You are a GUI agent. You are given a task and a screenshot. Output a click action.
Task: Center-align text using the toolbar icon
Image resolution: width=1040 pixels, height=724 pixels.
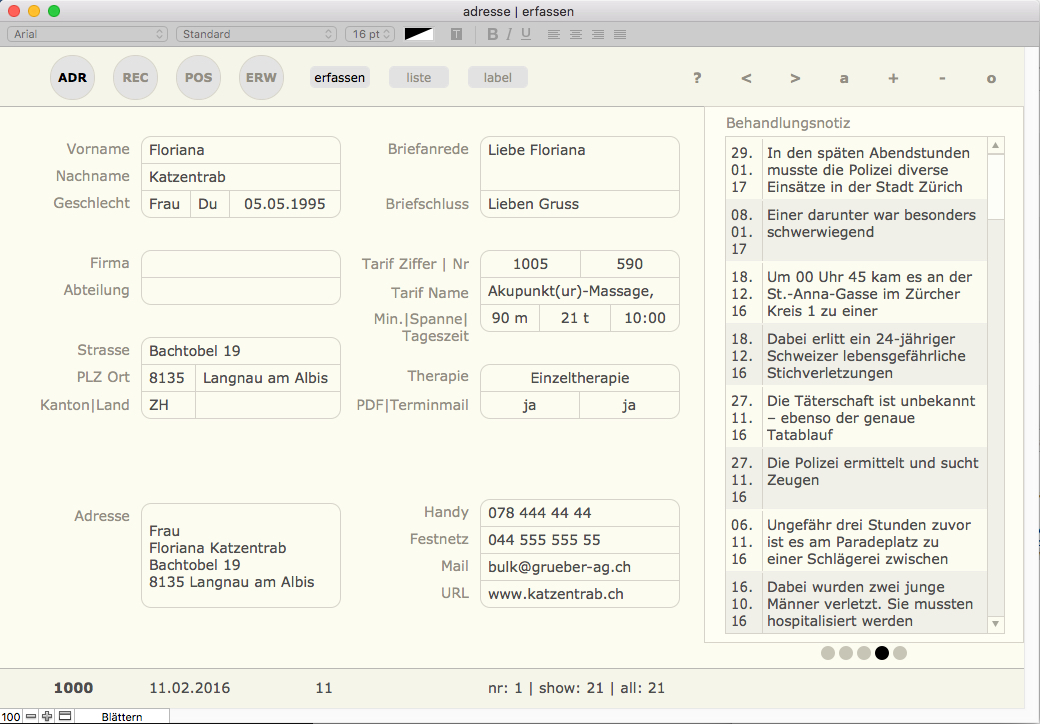pyautogui.click(x=575, y=34)
